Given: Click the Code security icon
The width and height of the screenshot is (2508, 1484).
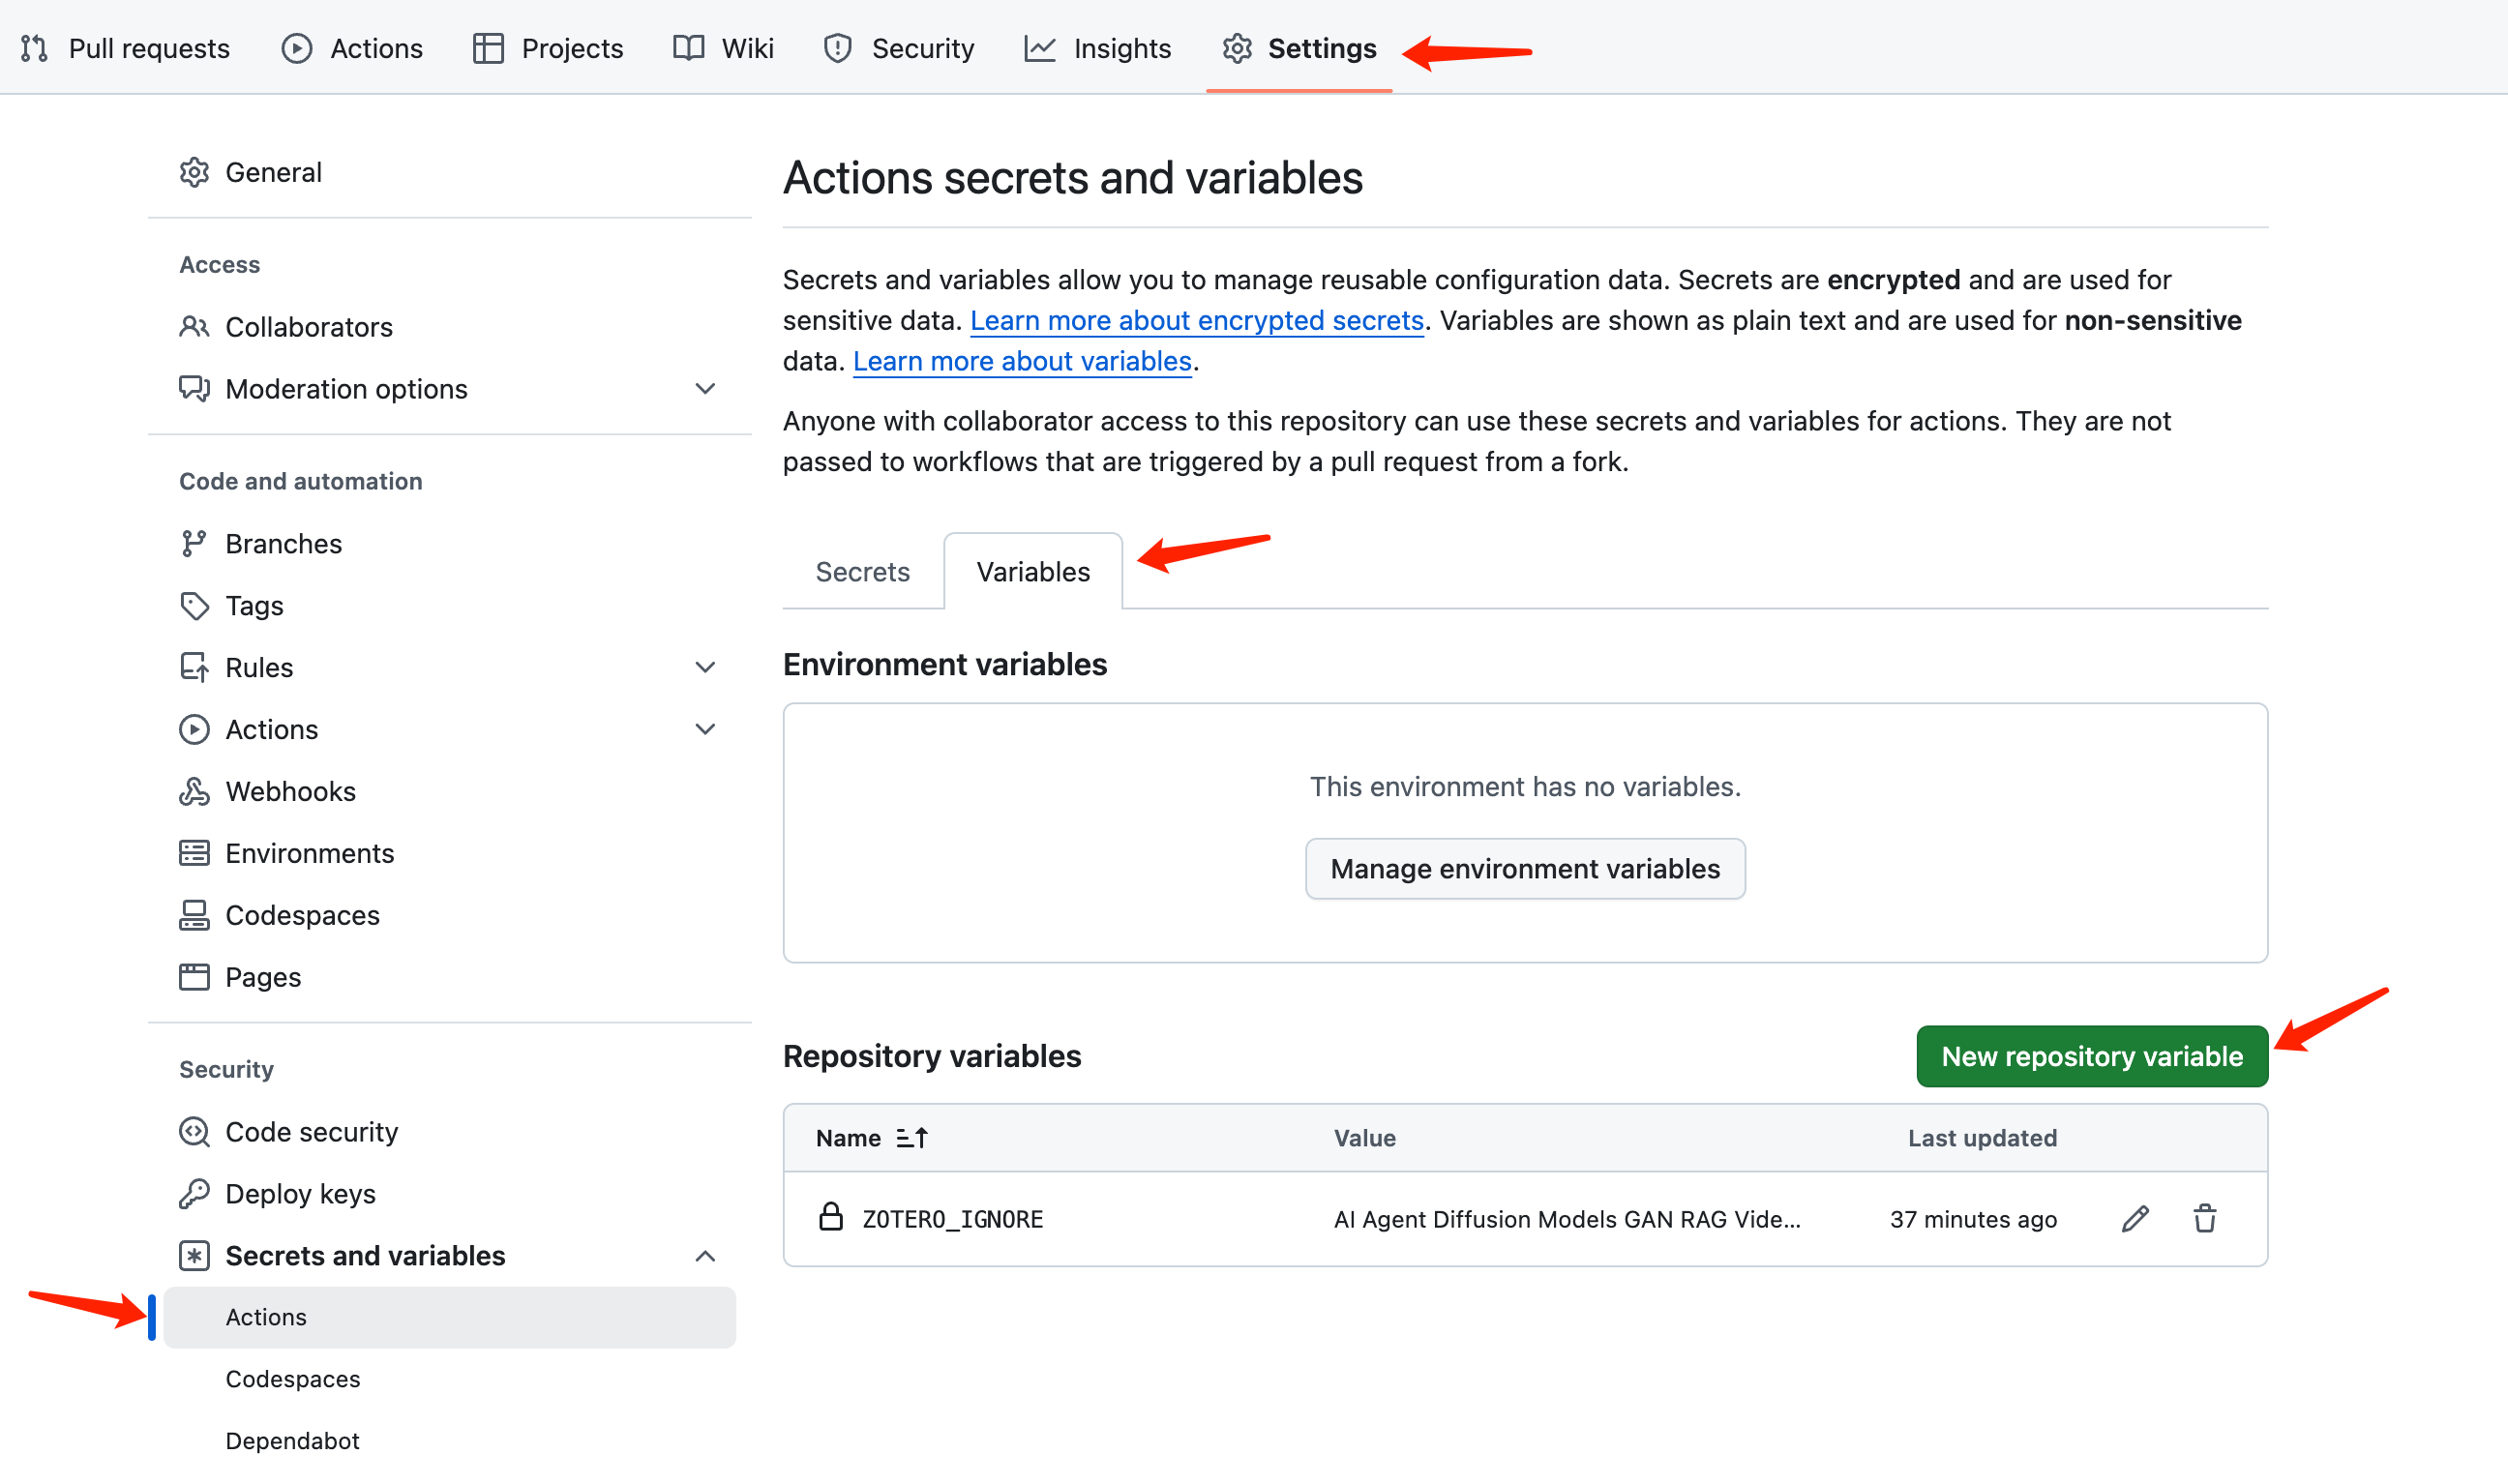Looking at the screenshot, I should [194, 1131].
